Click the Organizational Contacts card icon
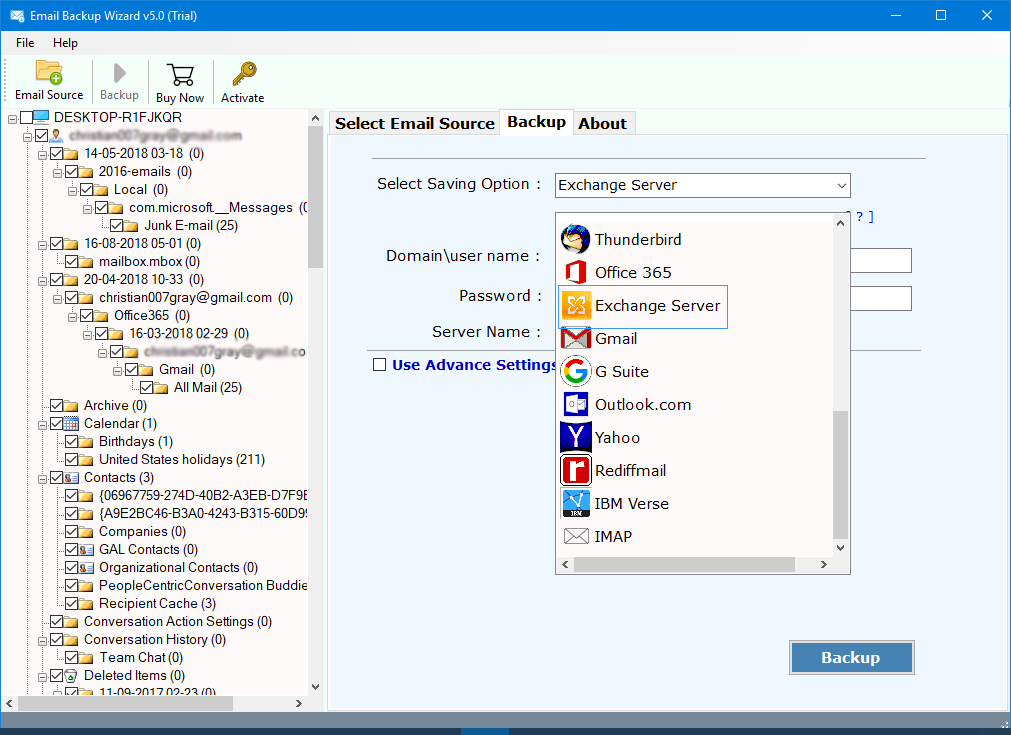 click(86, 568)
